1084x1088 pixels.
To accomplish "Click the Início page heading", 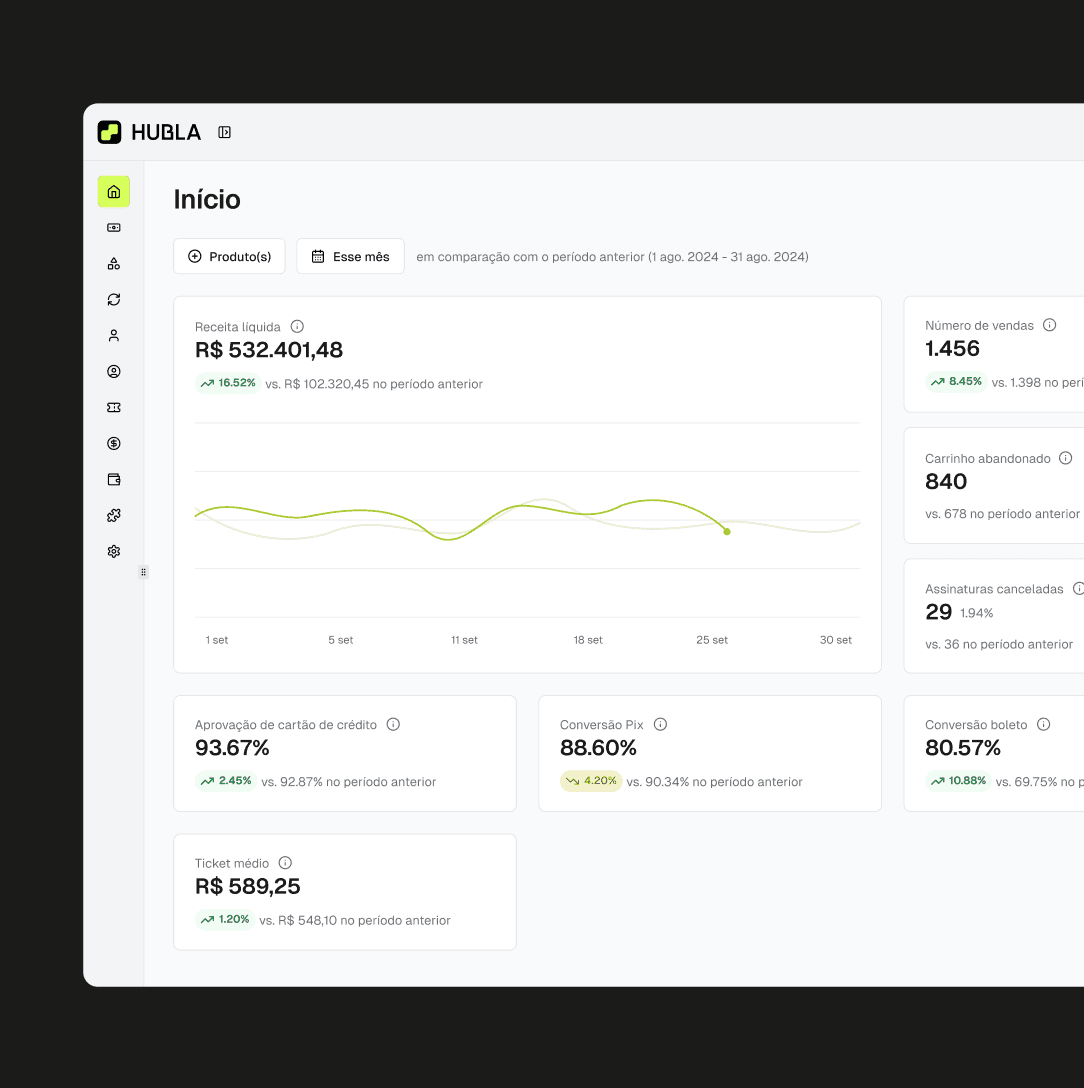I will coord(207,200).
